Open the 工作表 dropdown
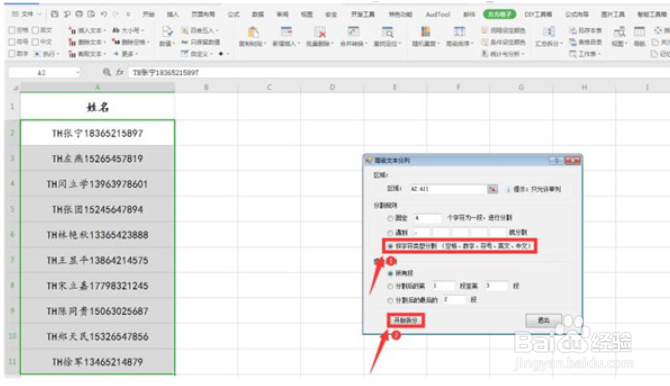Screen dimensions: 670x386 (x=585, y=54)
